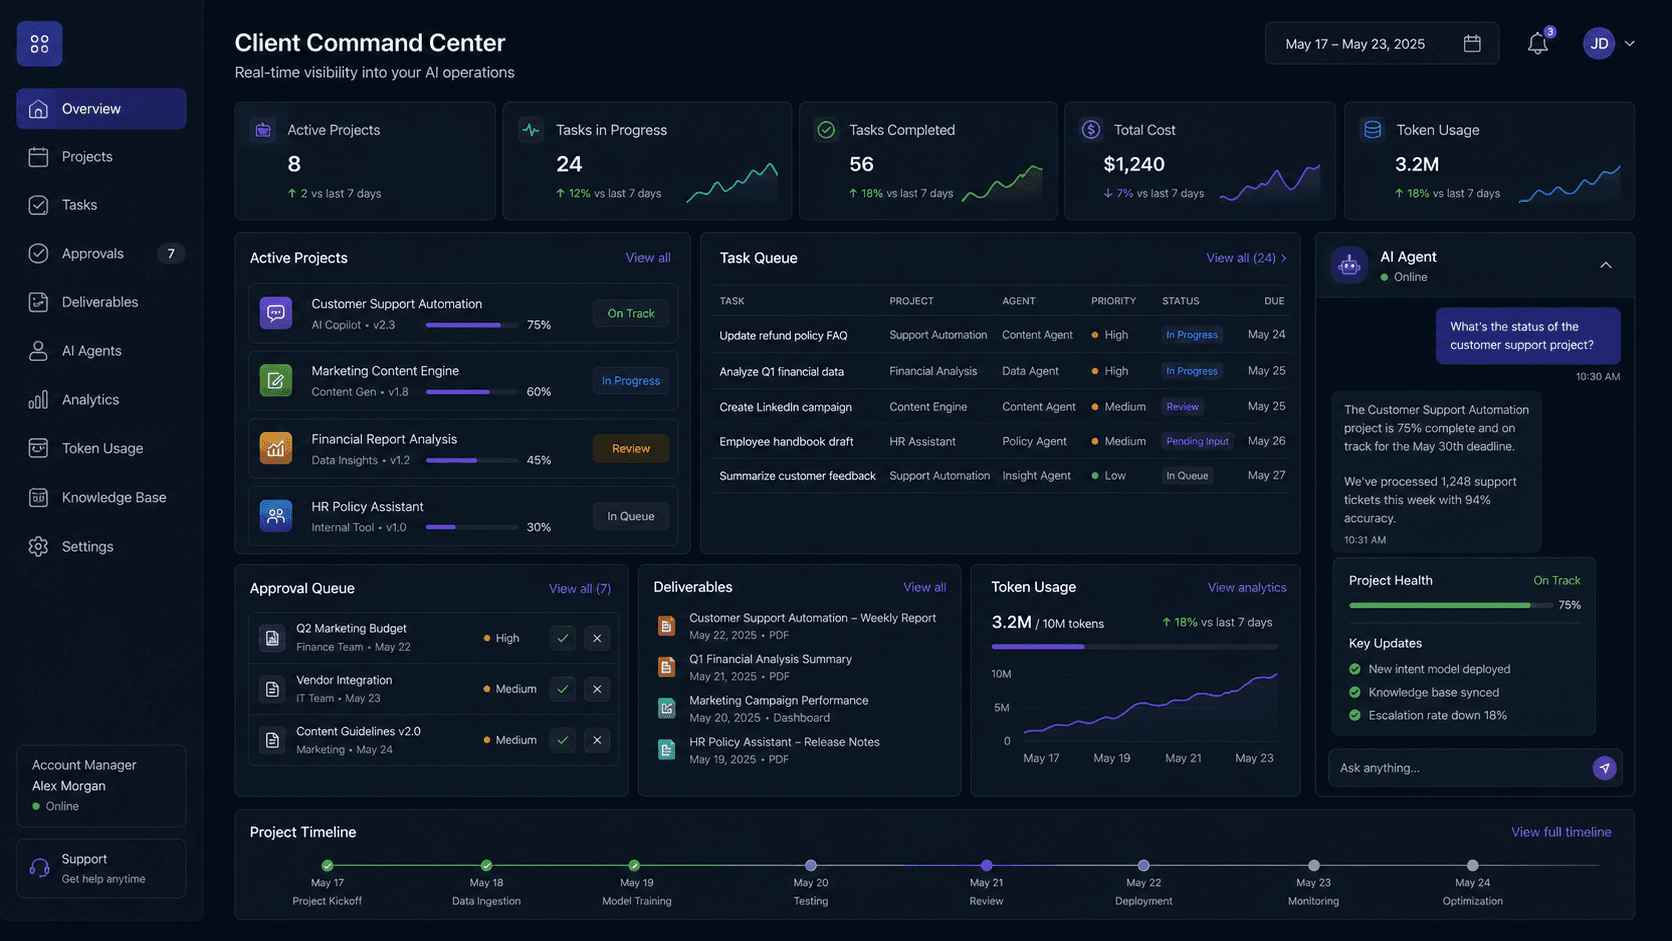The width and height of the screenshot is (1672, 941).
Task: Open Settings in the sidebar
Action: pos(101,546)
